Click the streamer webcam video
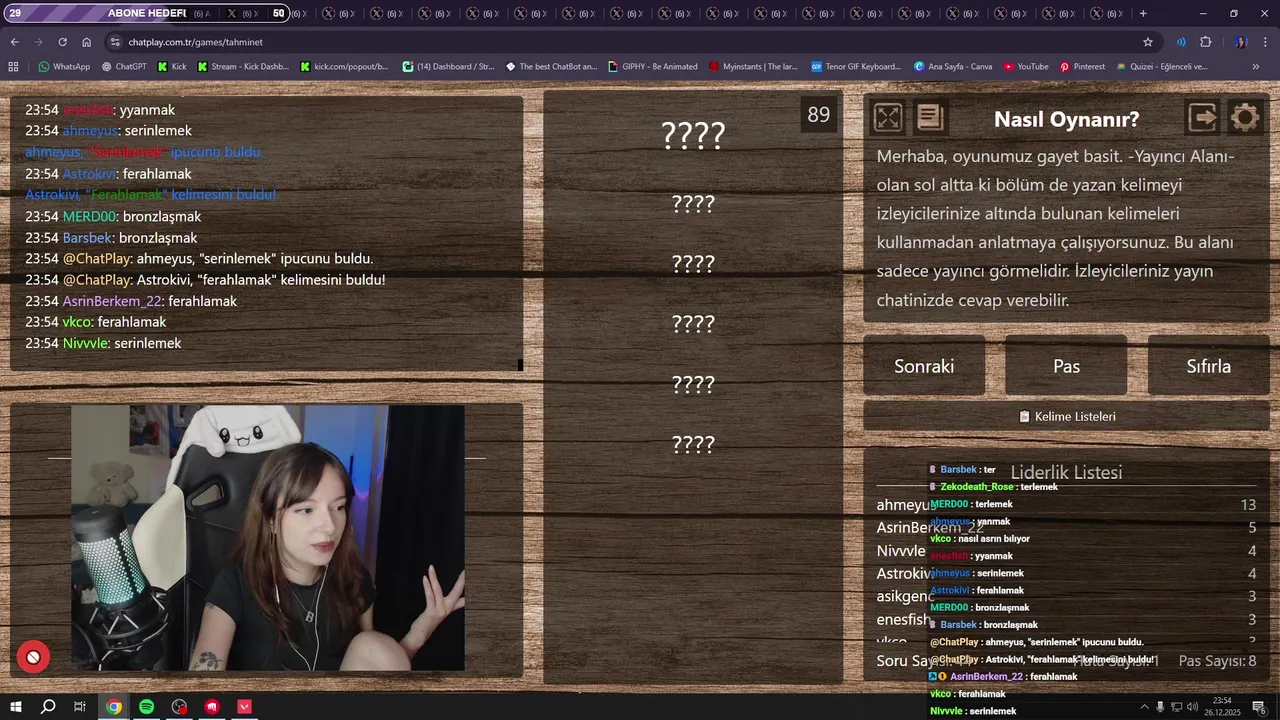The height and width of the screenshot is (720, 1280). click(267, 538)
